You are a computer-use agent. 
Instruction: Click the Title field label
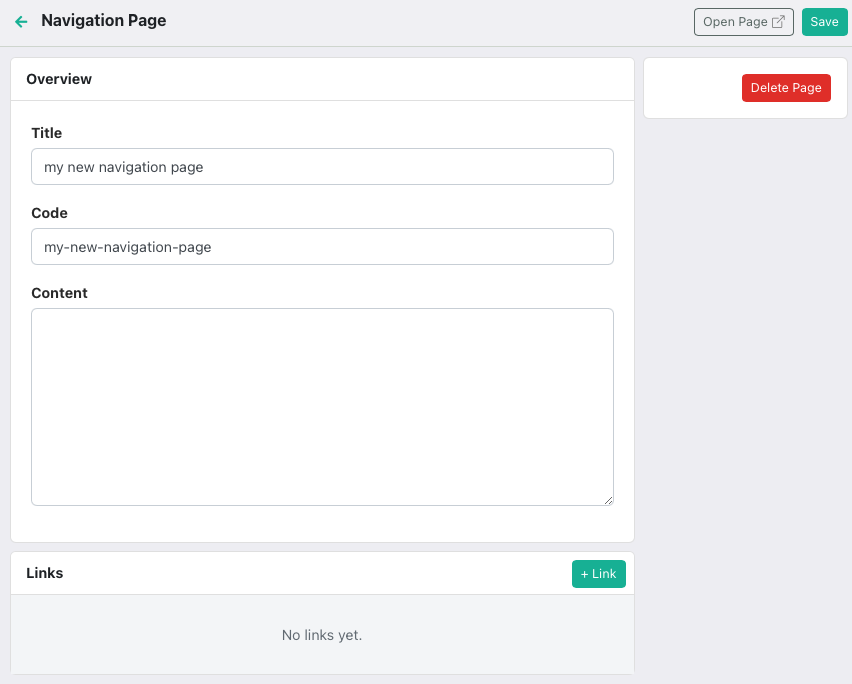pyautogui.click(x=47, y=133)
